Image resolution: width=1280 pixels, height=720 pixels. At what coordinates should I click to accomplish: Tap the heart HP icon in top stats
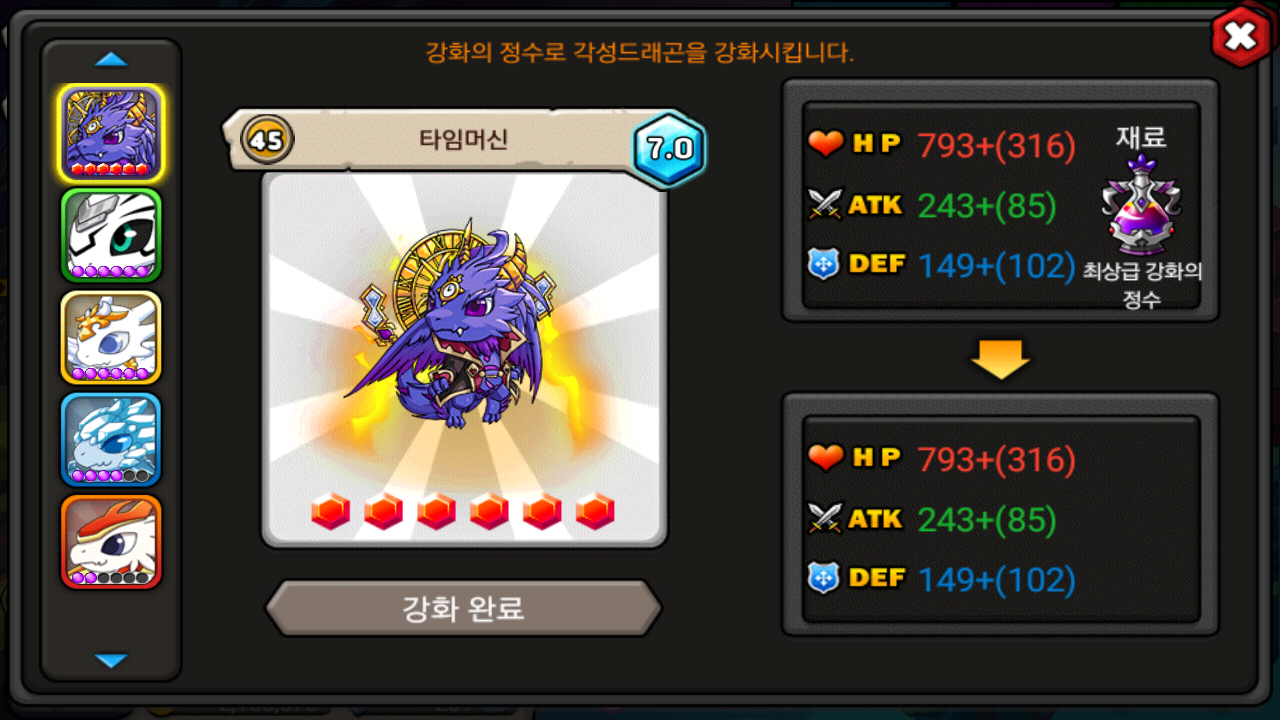tap(826, 145)
